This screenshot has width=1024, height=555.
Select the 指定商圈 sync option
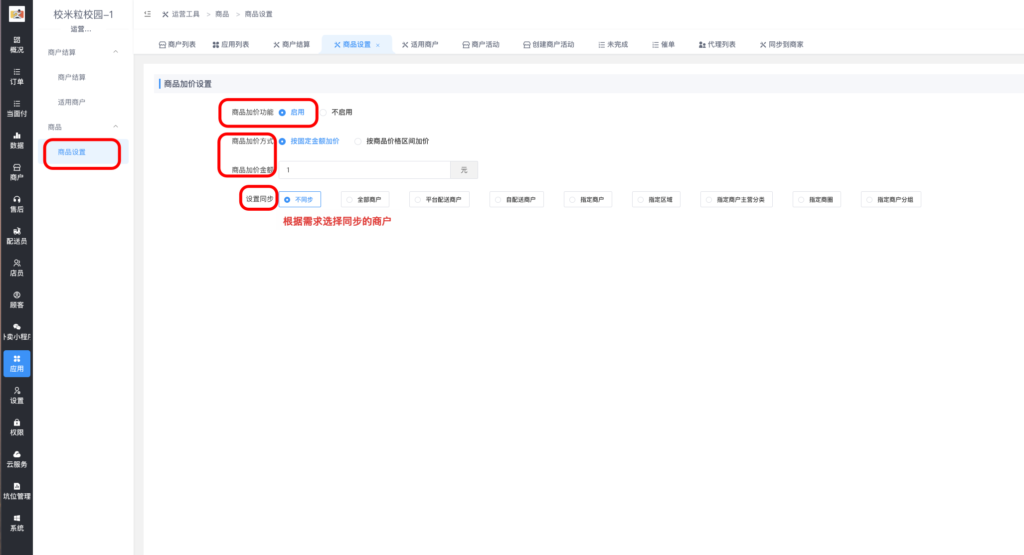click(816, 200)
